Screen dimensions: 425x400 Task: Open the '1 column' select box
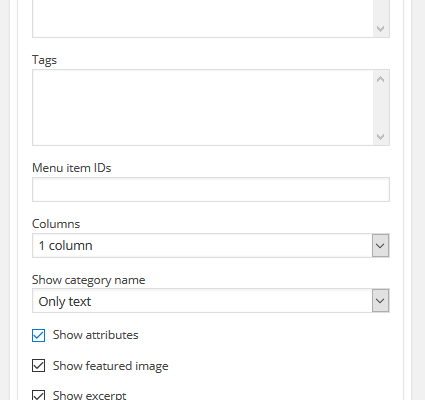click(x=211, y=246)
